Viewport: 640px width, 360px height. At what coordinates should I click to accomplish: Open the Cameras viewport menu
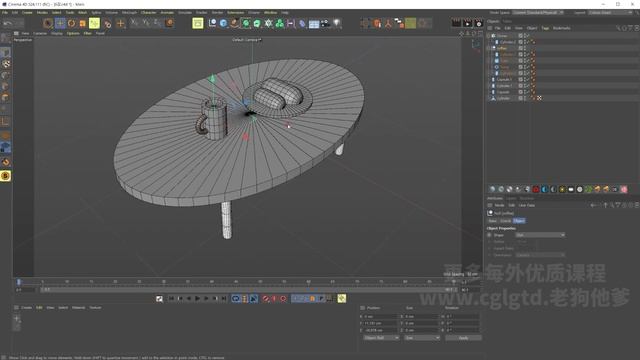(40, 33)
